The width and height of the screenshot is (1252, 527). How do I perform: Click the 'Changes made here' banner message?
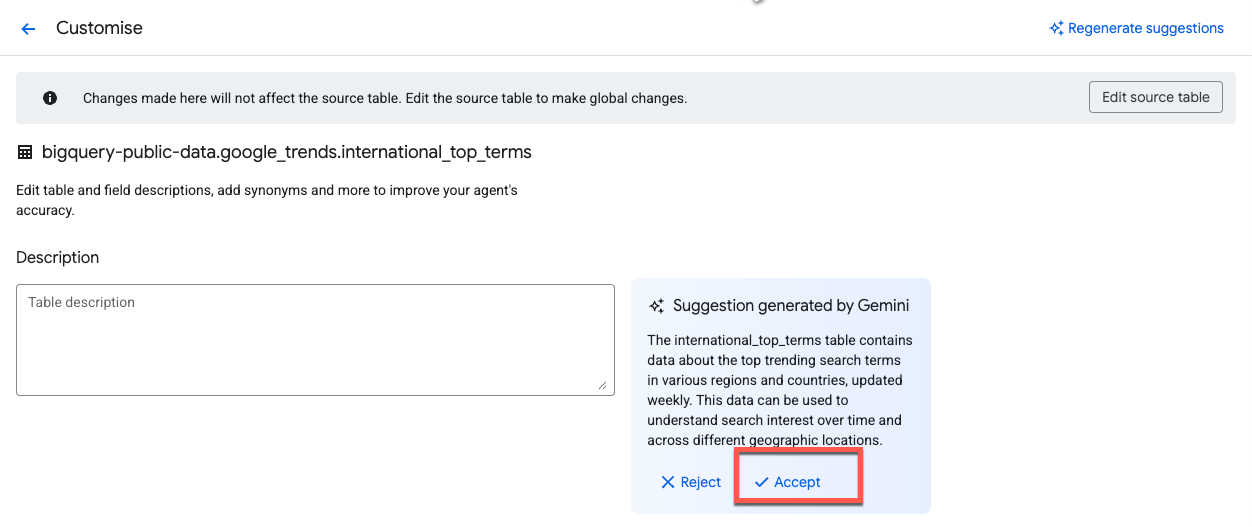point(384,98)
